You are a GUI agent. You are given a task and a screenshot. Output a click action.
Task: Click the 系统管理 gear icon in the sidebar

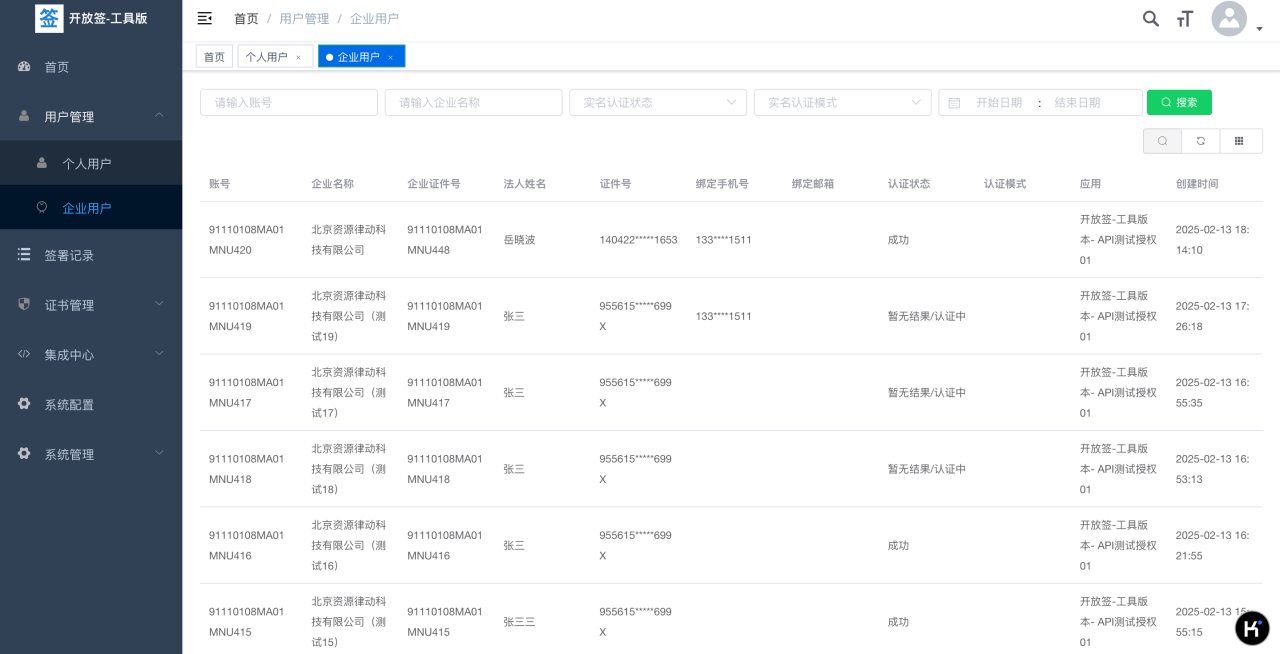click(x=24, y=453)
